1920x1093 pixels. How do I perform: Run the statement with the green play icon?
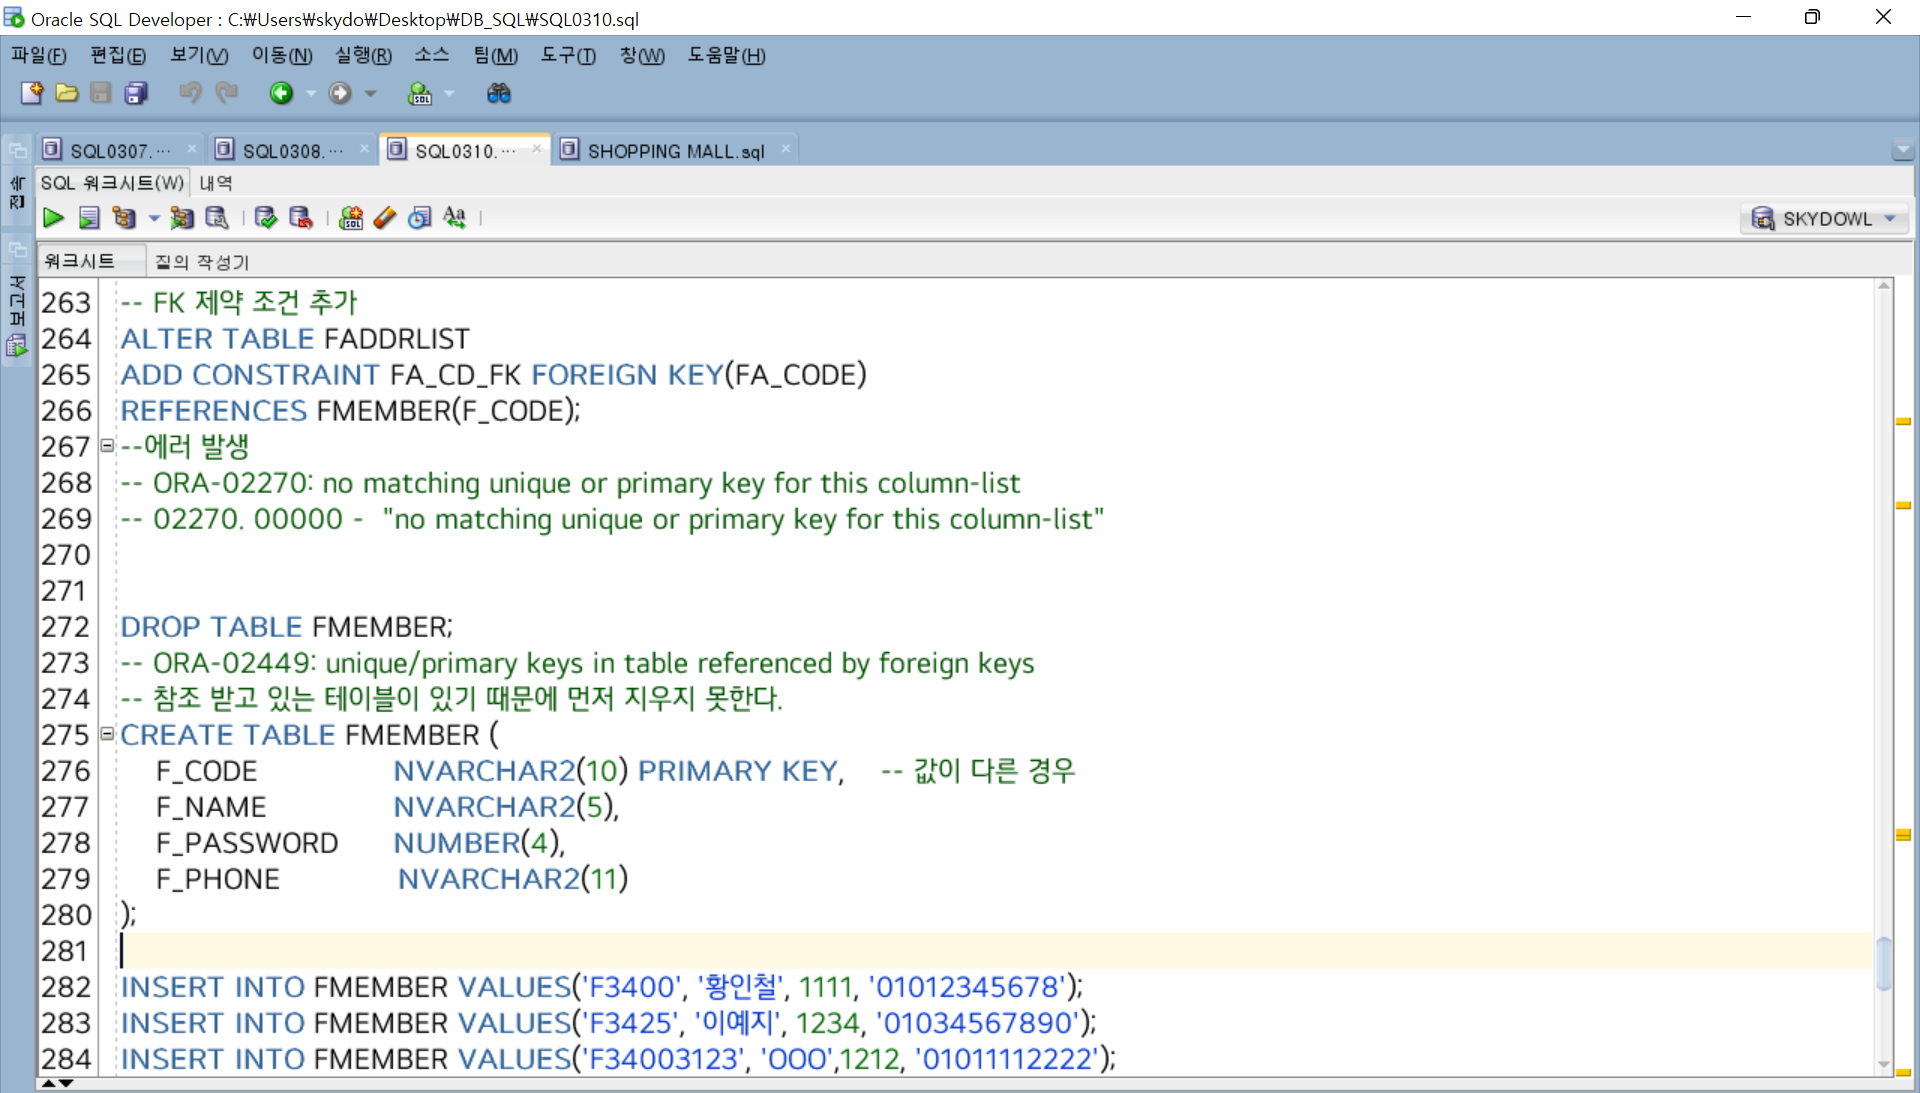(53, 218)
